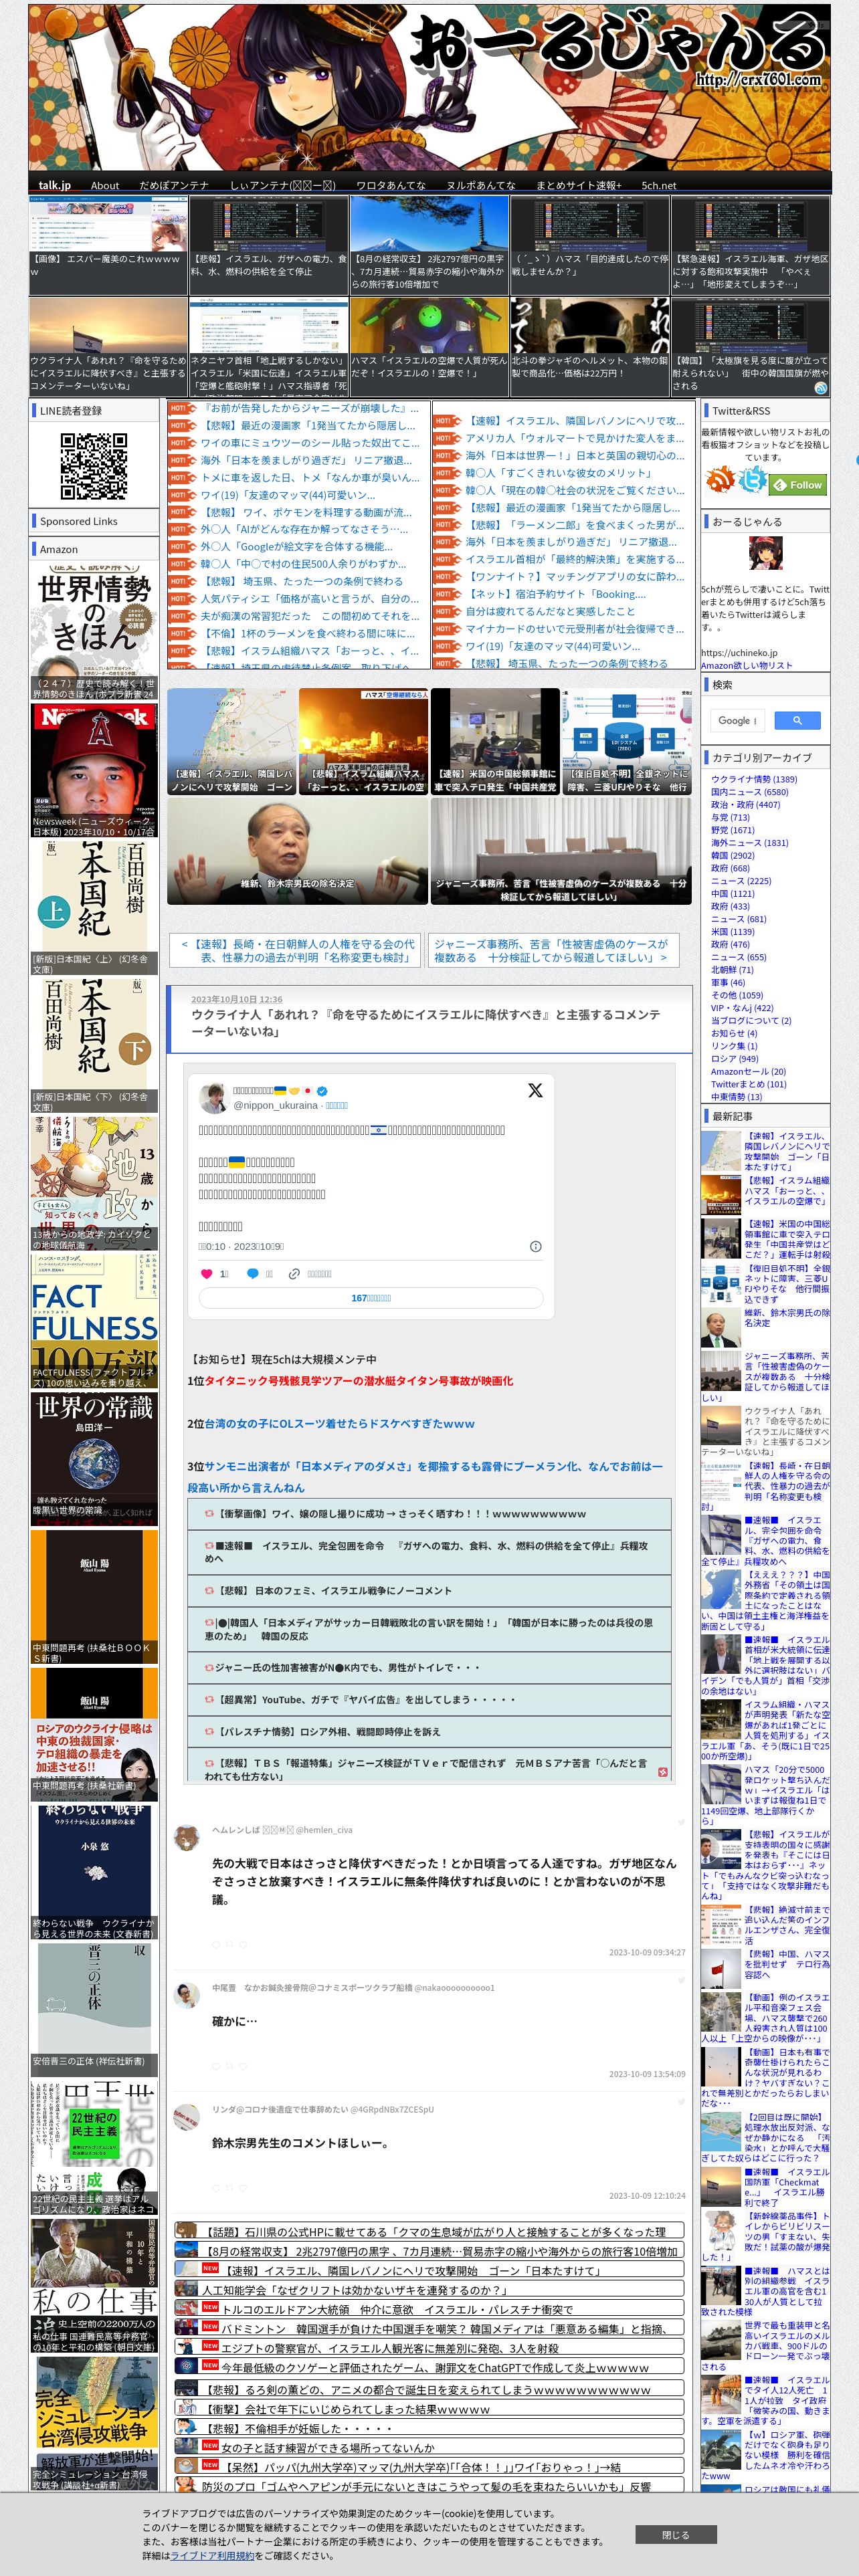Viewport: 859px width, 2576px height.
Task: Open 北斗の拳ジャギのヘルメット thumbnail
Action: tap(590, 347)
